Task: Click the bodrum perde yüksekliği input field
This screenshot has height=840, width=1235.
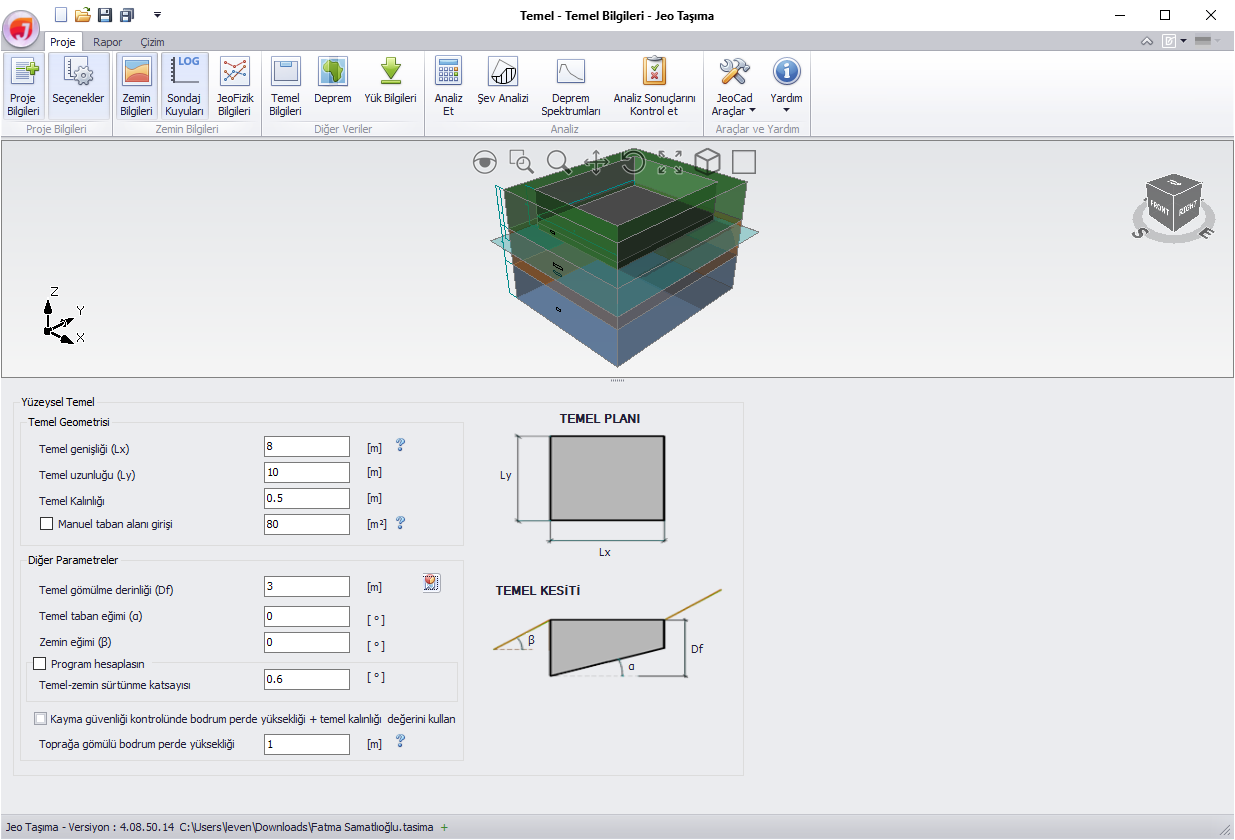Action: (x=307, y=744)
